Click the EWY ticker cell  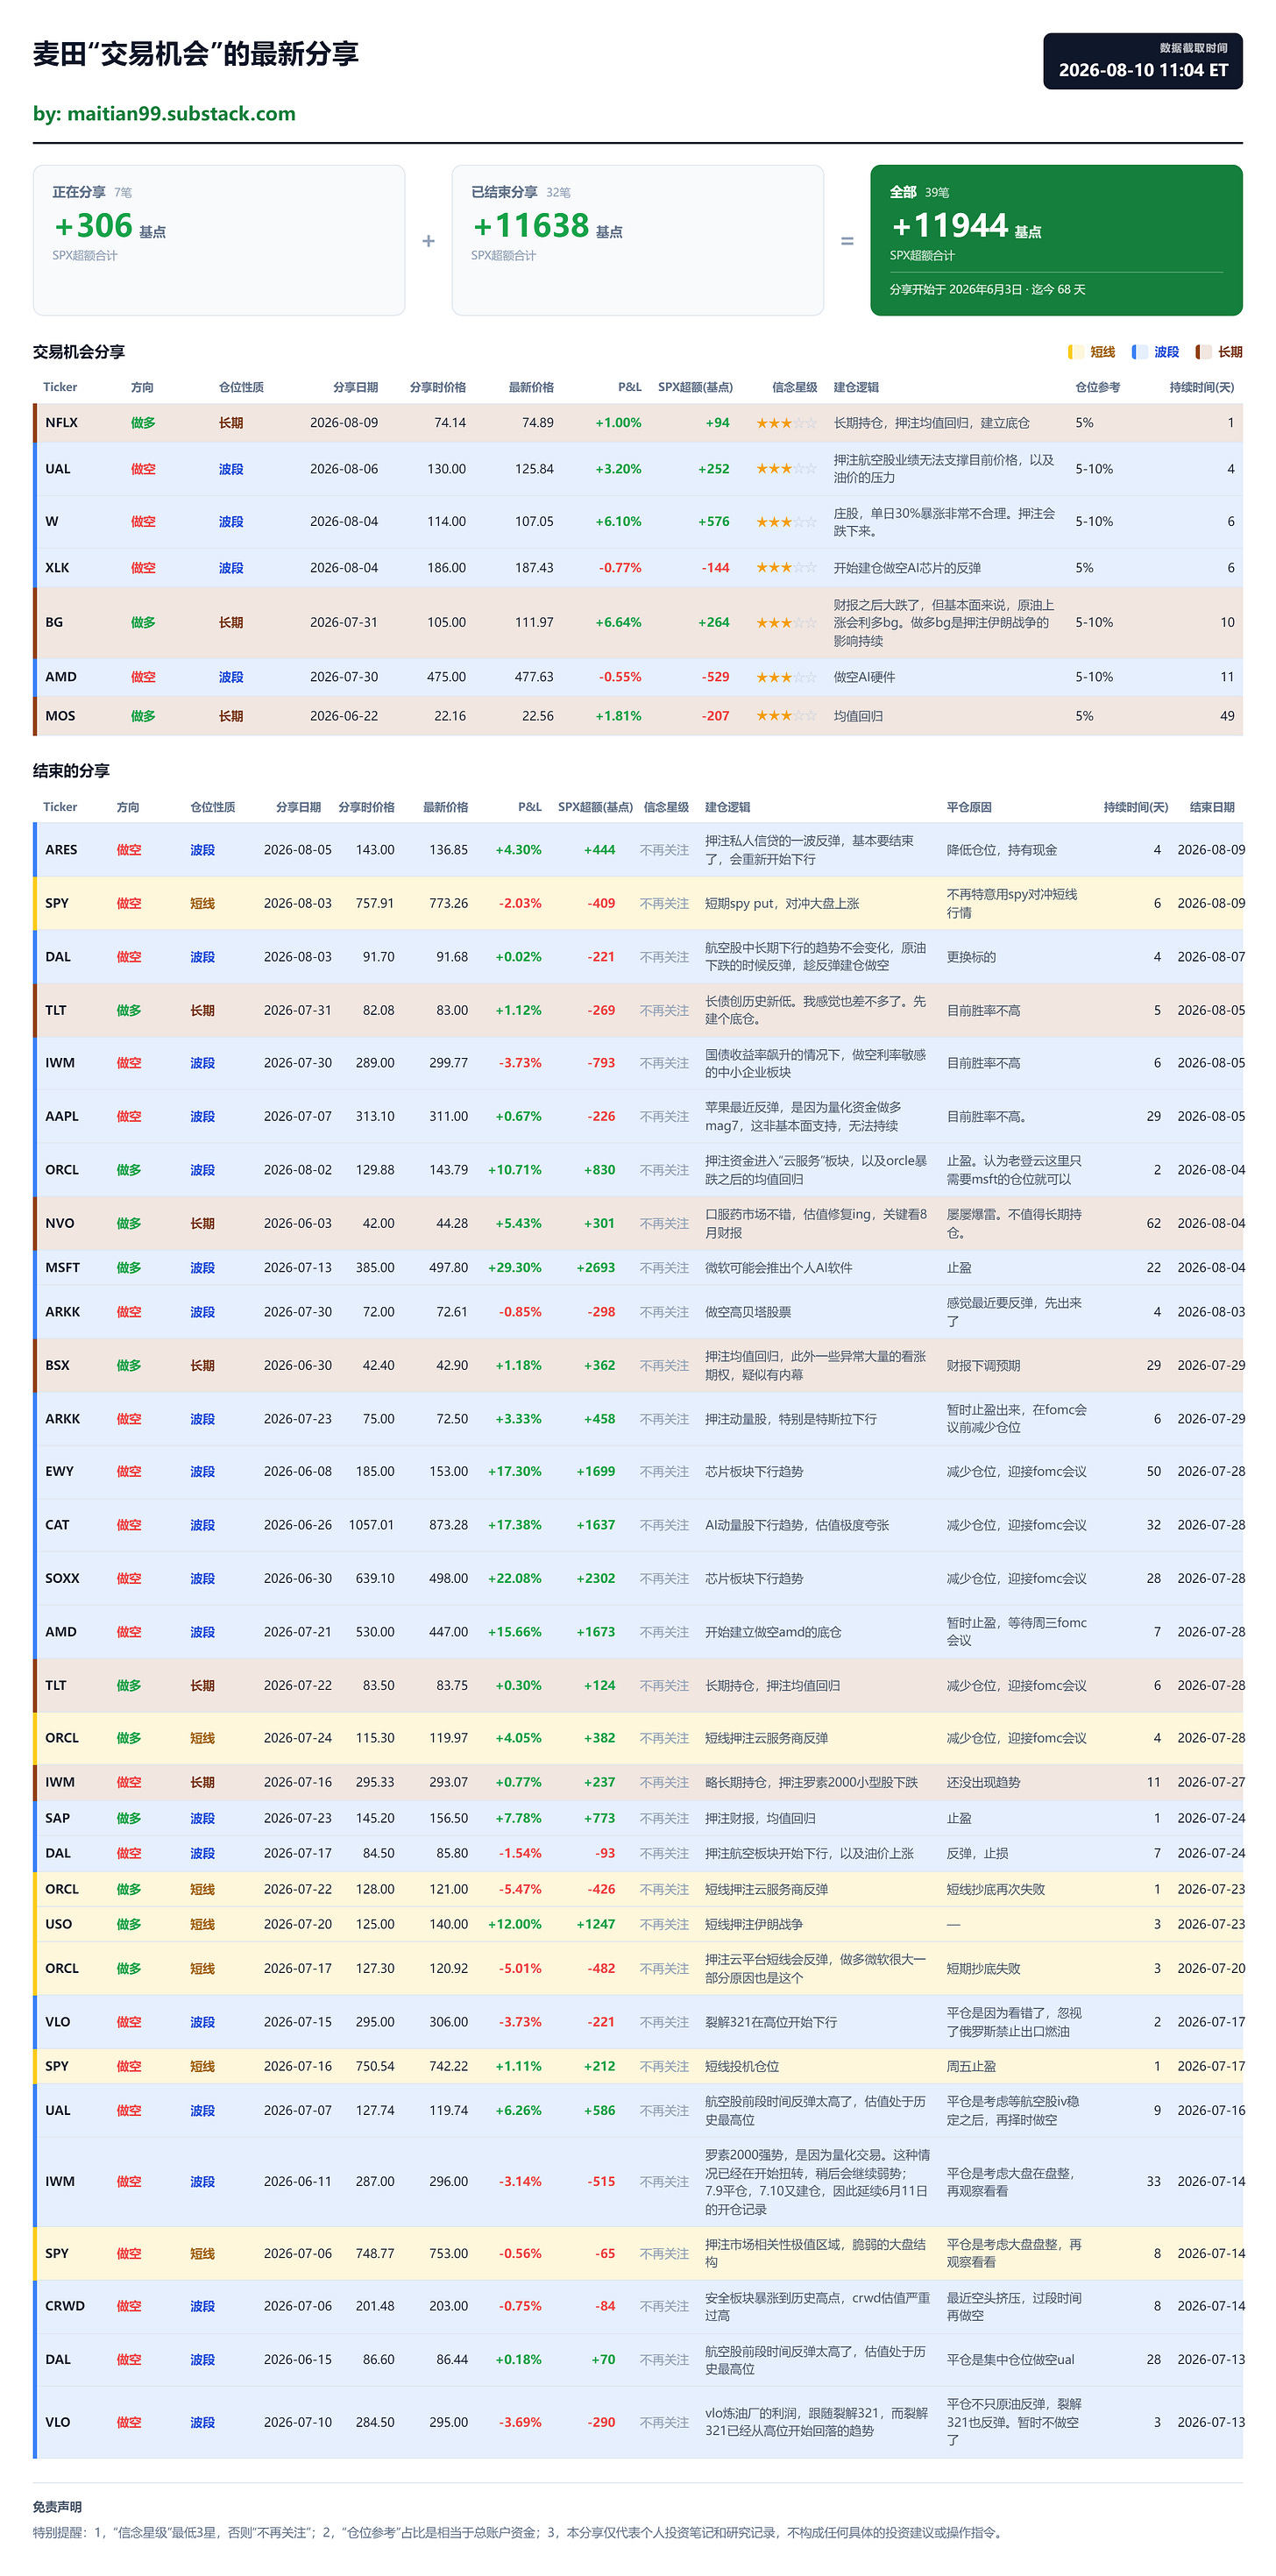pyautogui.click(x=59, y=1472)
